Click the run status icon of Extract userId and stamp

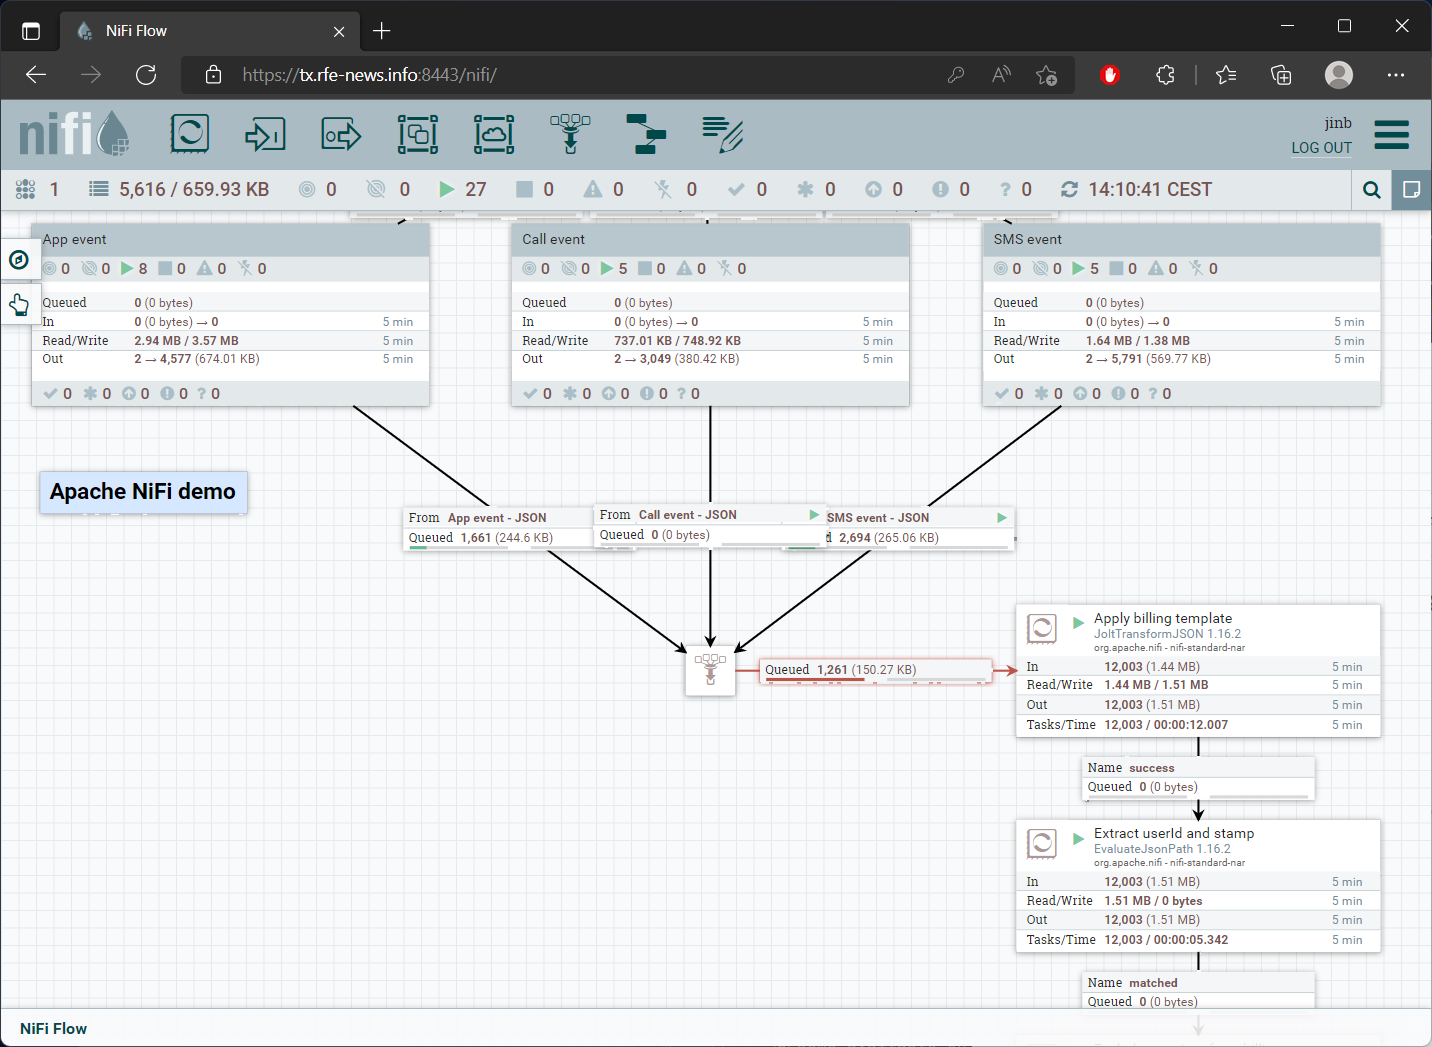(1078, 838)
